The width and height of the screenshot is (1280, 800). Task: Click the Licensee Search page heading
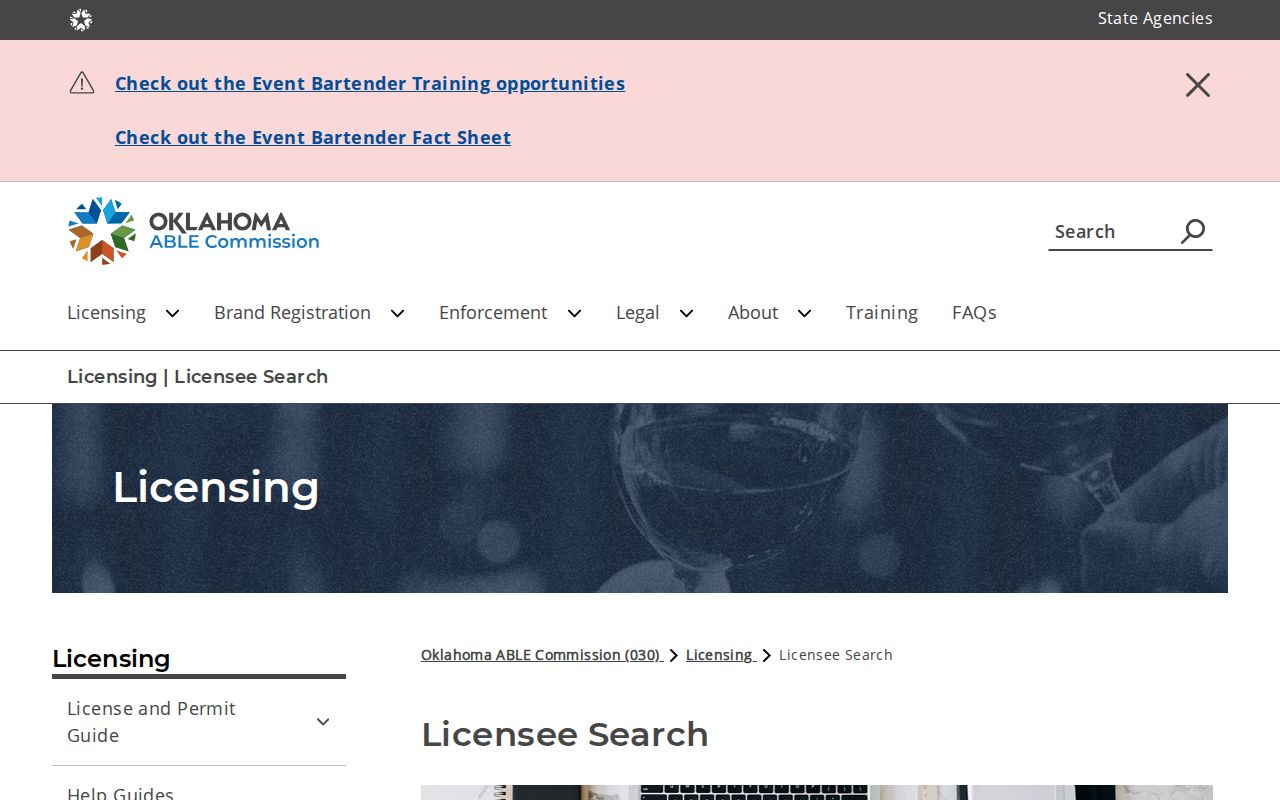tap(565, 734)
